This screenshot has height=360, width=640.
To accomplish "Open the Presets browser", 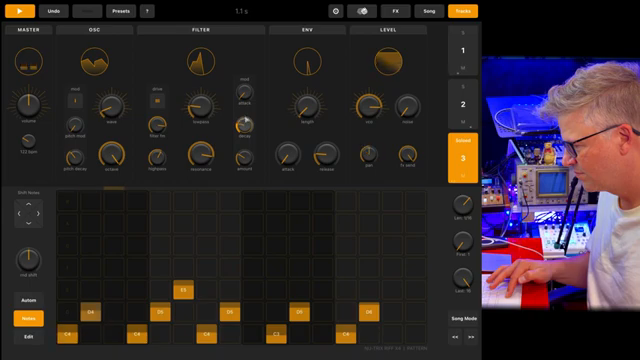I will 121,11.
